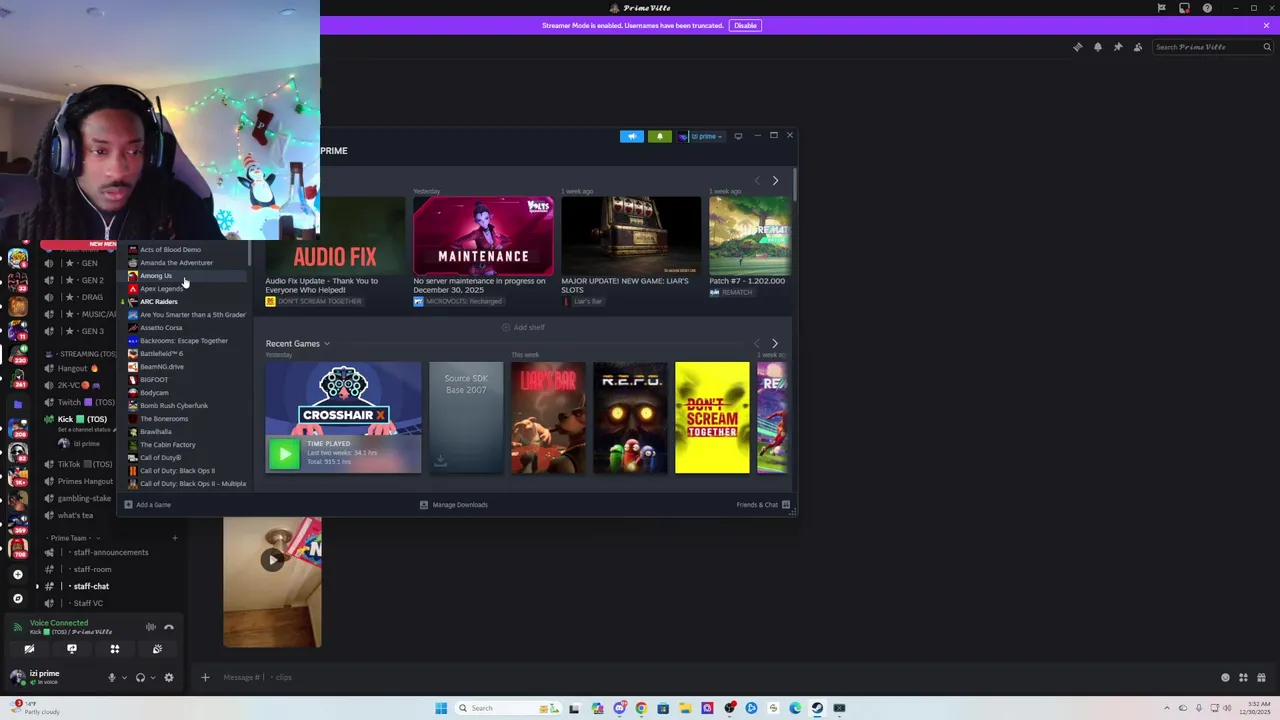
Task: Add a server in Discord sidebar
Action: 17,574
